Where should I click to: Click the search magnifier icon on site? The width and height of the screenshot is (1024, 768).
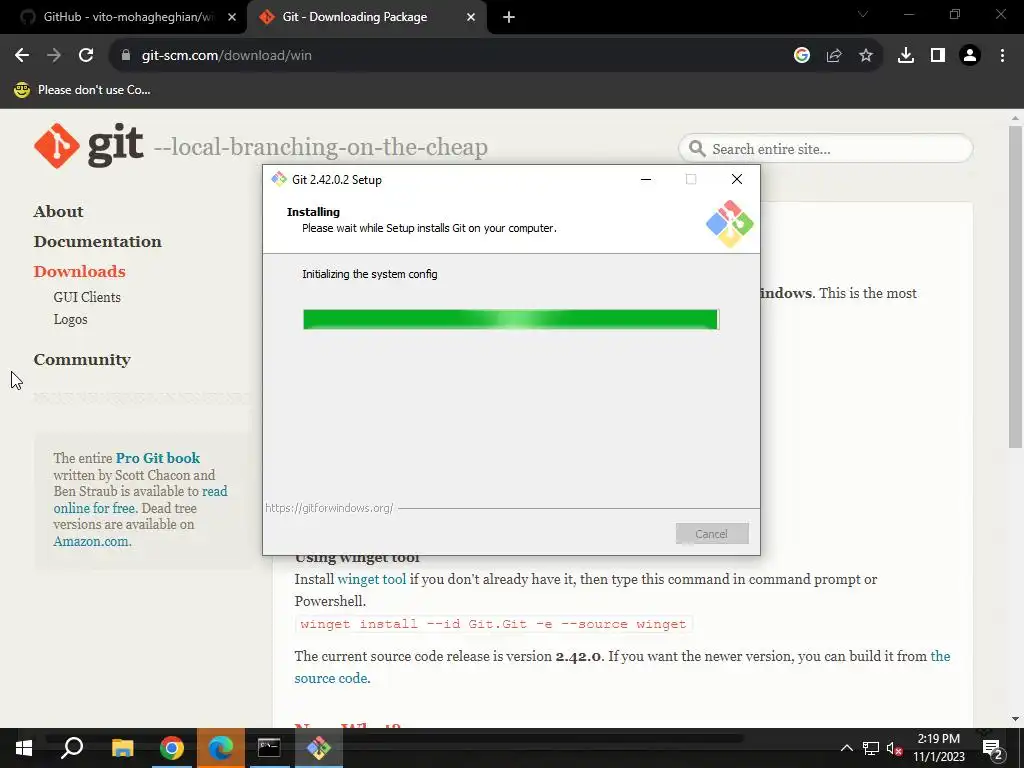point(697,149)
